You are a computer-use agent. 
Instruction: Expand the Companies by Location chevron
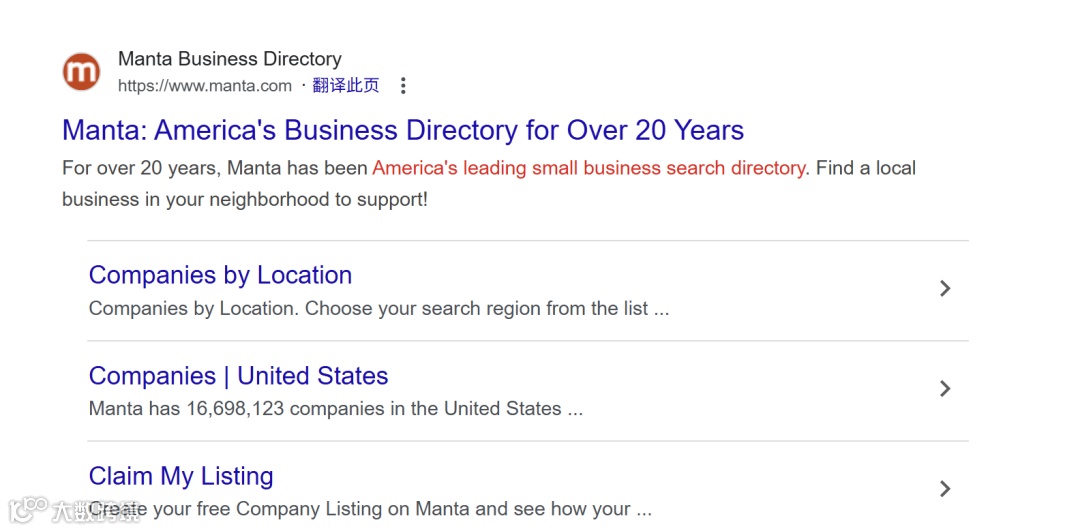(x=945, y=289)
